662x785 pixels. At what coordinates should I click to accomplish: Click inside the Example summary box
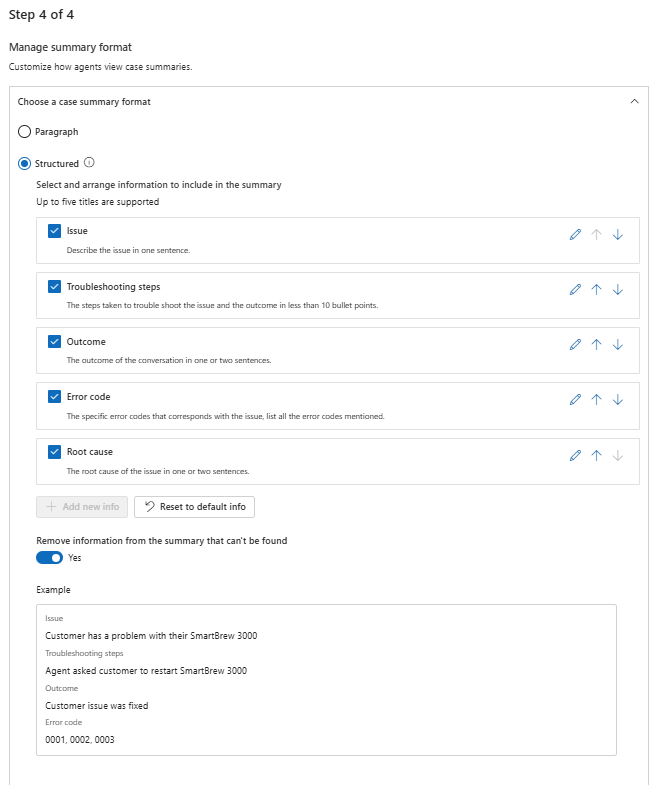326,680
